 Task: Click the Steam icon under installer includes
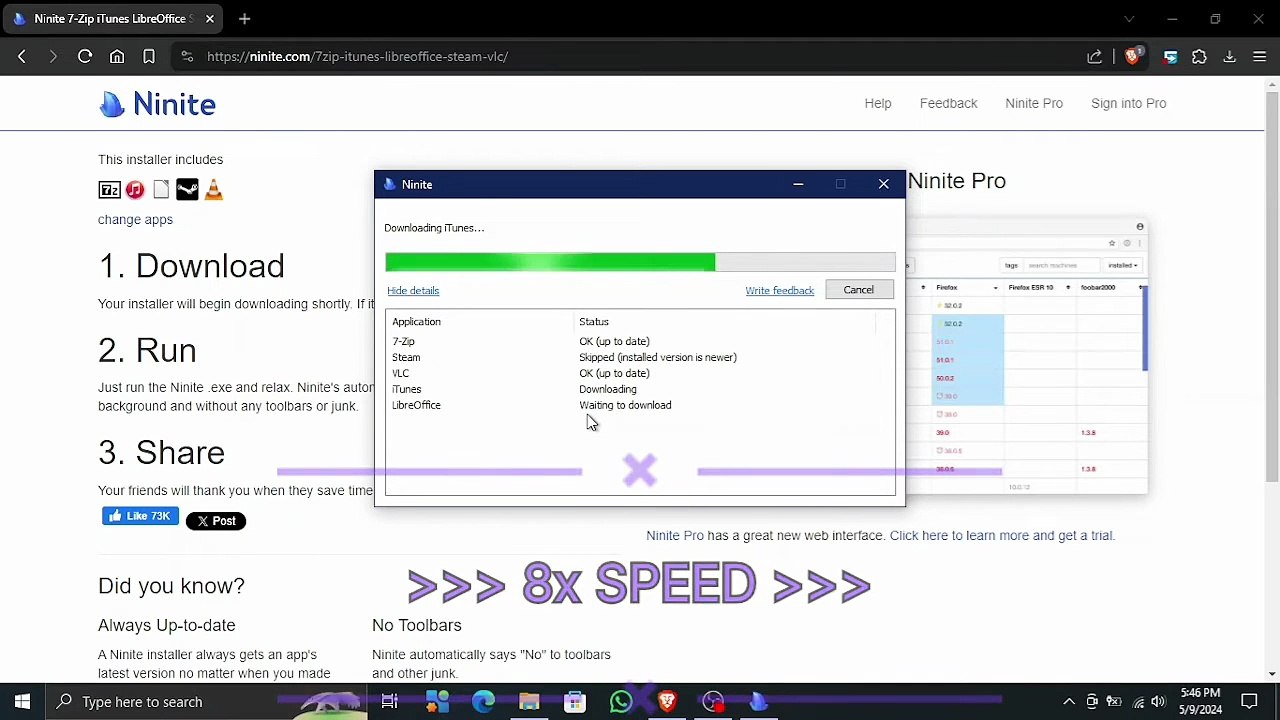pos(187,190)
